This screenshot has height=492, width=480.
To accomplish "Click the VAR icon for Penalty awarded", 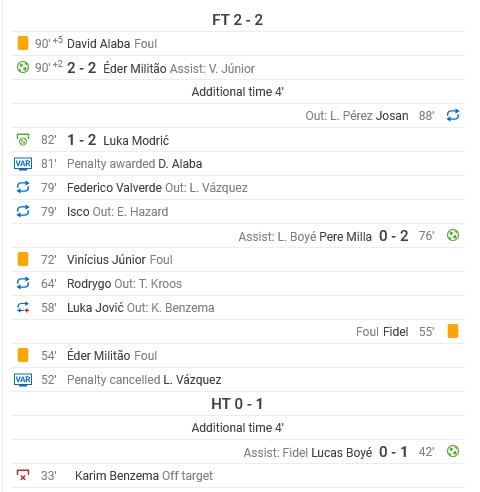I will point(23,164).
